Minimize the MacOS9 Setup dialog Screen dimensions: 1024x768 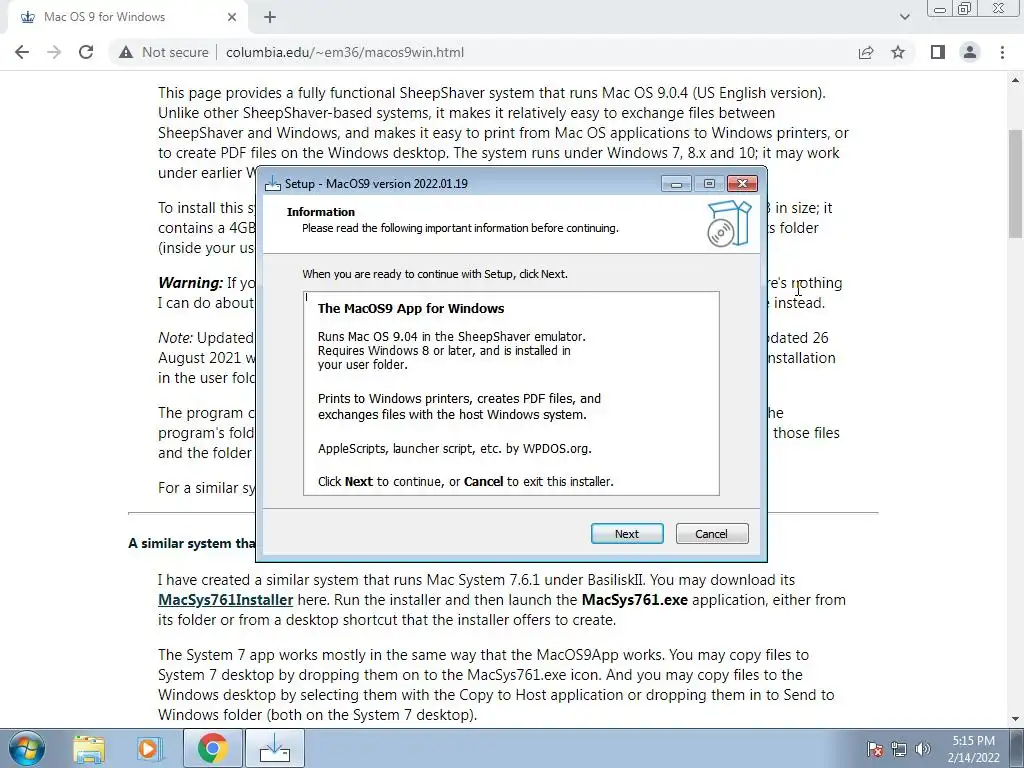click(676, 184)
